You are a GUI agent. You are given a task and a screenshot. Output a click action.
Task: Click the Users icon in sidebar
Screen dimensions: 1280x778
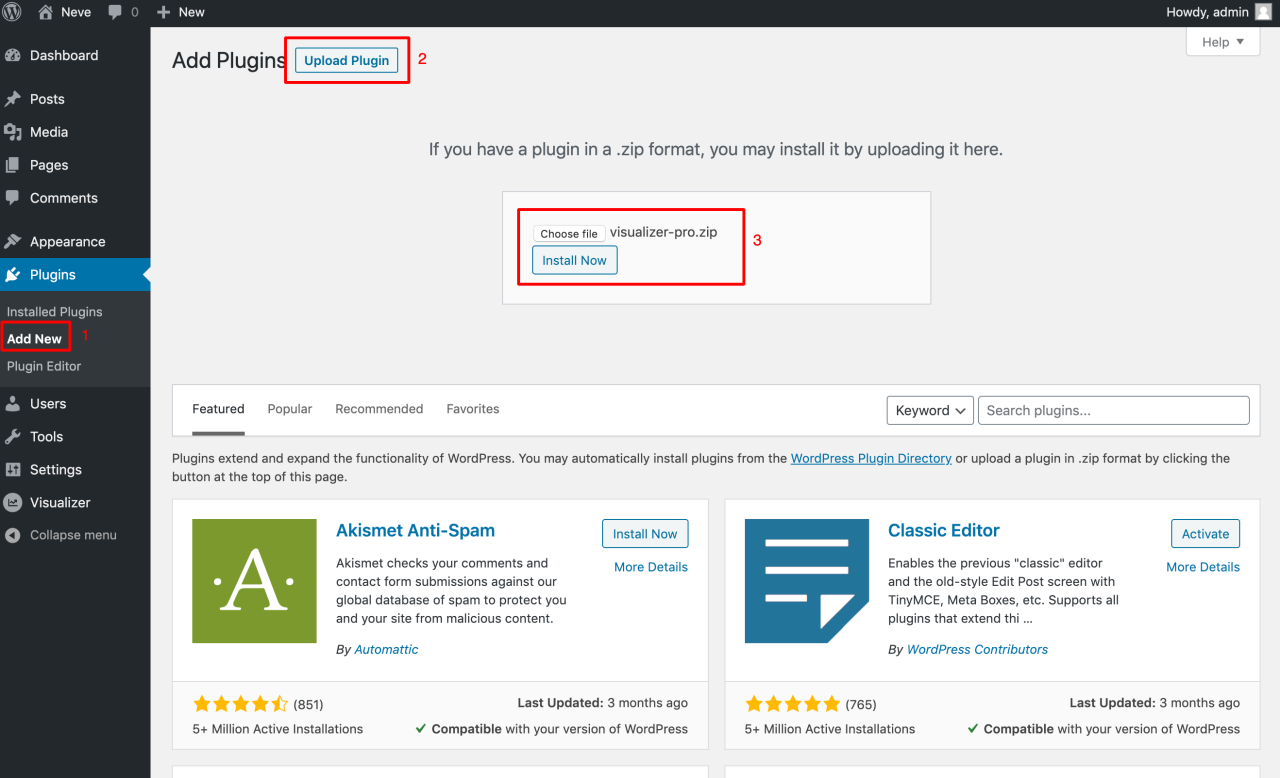click(13, 403)
